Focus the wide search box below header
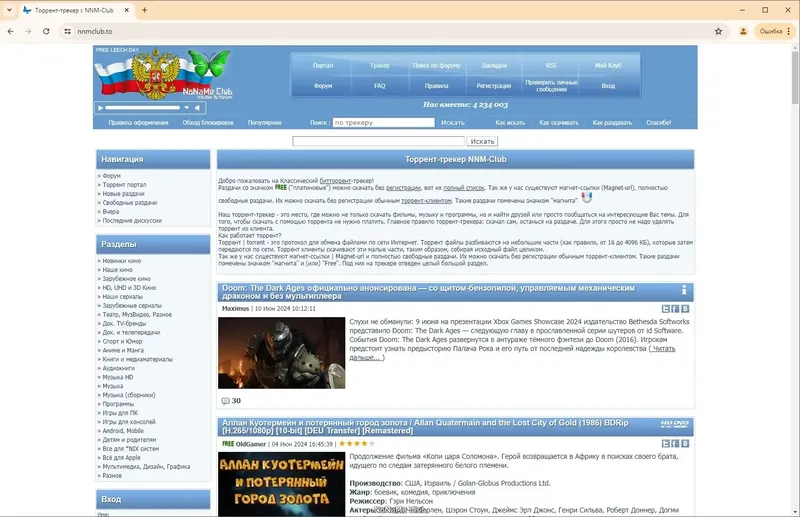Screen dimensions: 800x517 tap(379, 141)
